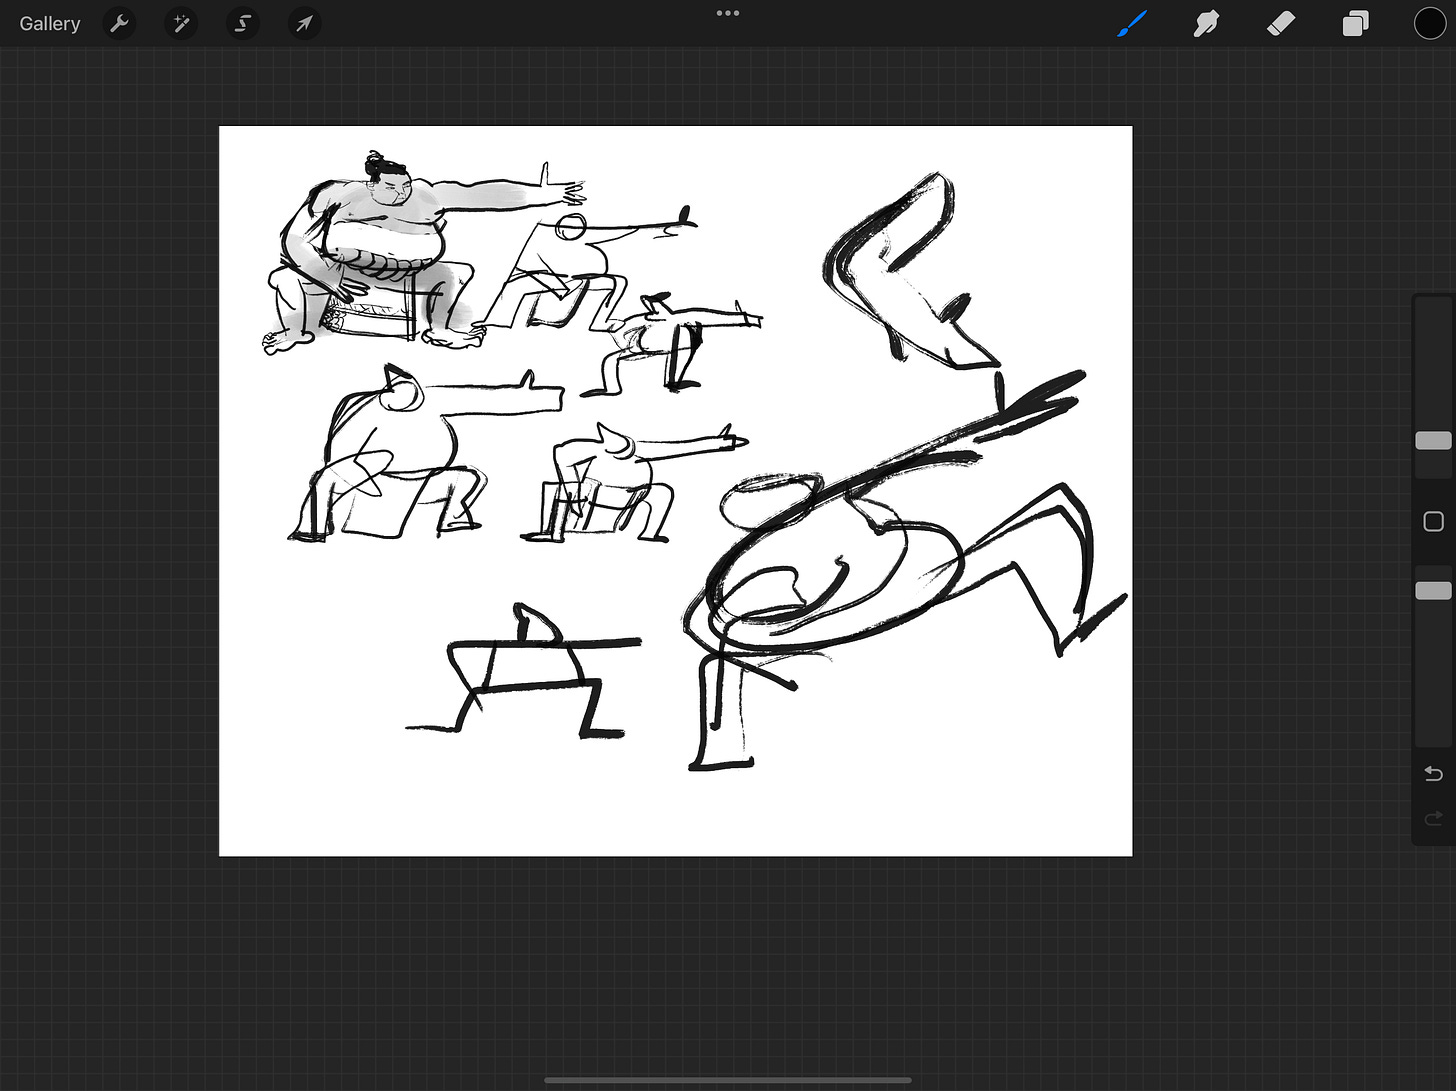The height and width of the screenshot is (1091, 1456).
Task: Undo the last stroke
Action: [x=1433, y=773]
